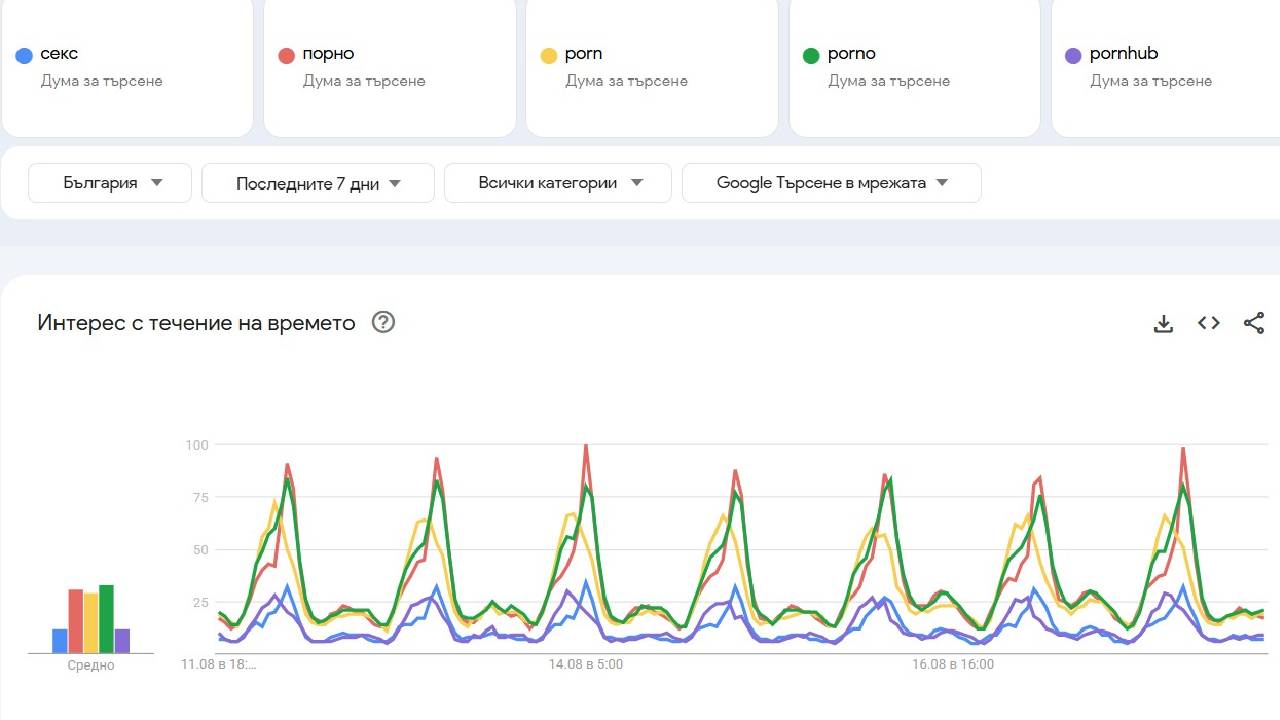
Task: Click the red dot for порно term
Action: point(286,54)
